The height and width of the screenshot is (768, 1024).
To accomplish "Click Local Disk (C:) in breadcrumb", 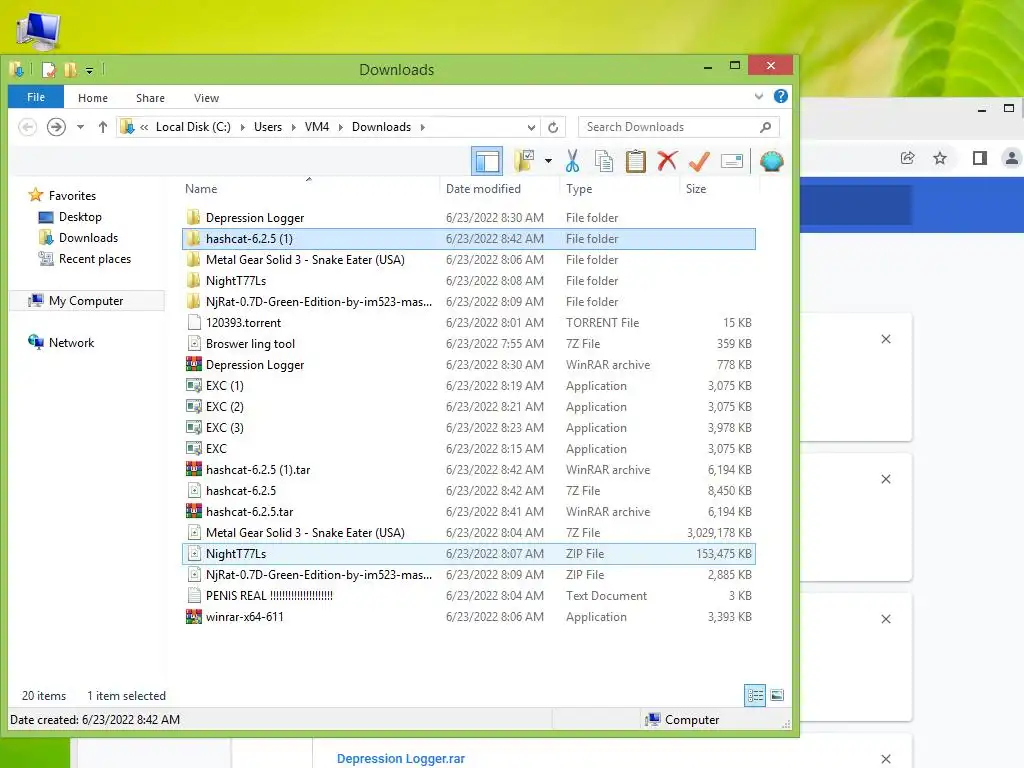I will tap(193, 127).
